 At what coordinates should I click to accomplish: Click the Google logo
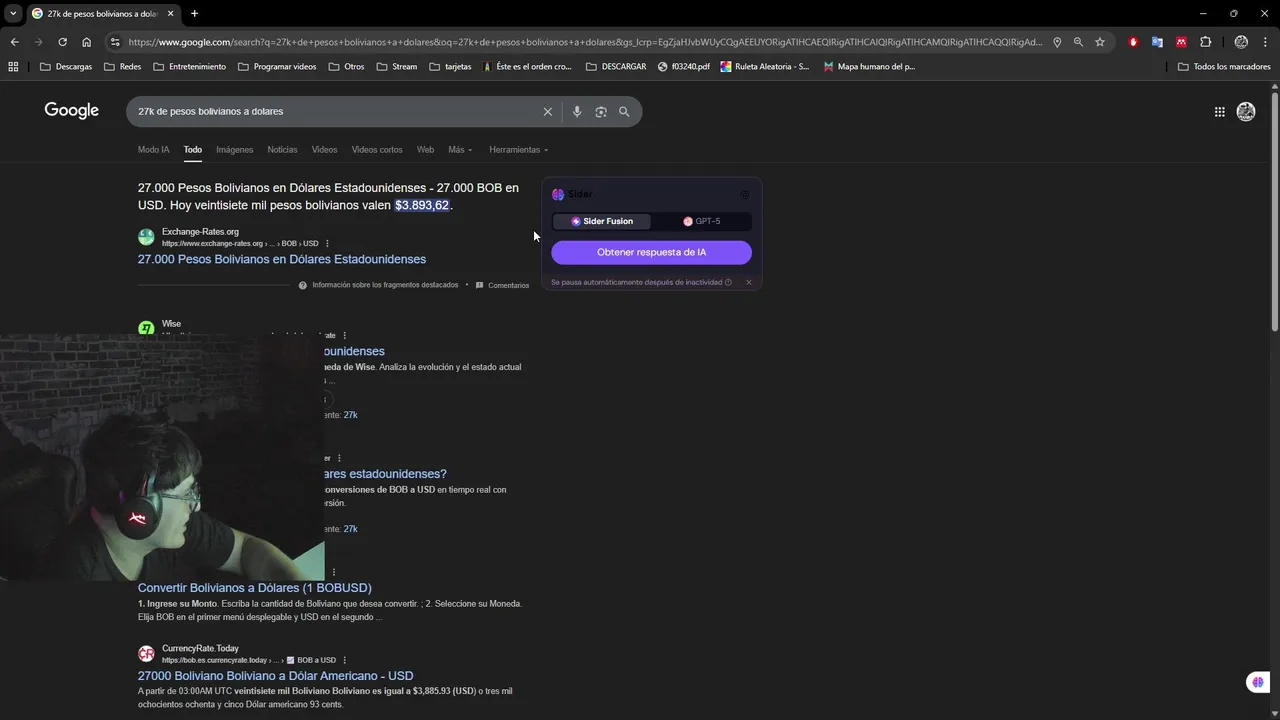[x=71, y=111]
